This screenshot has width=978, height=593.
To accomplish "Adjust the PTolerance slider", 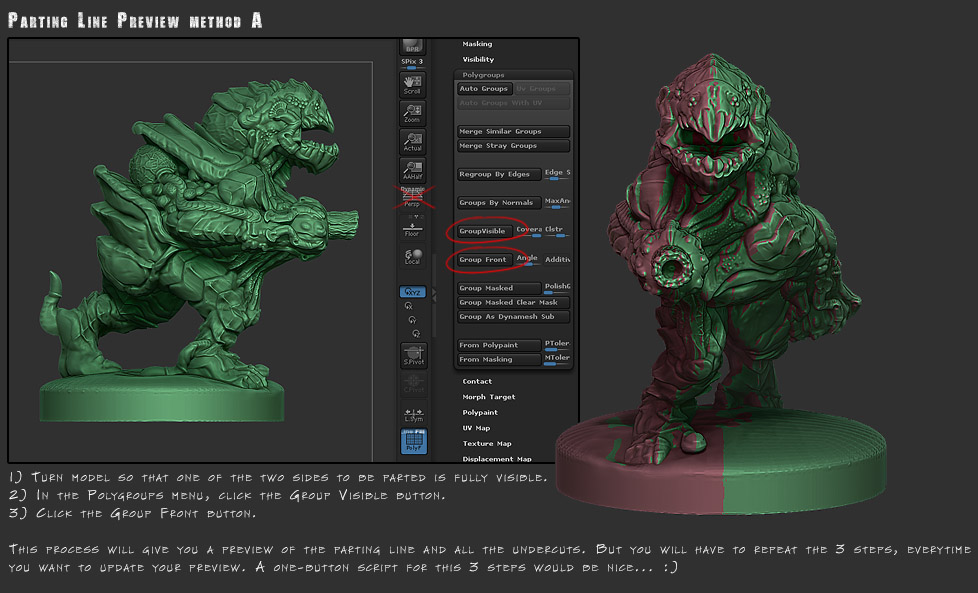I will 557,345.
